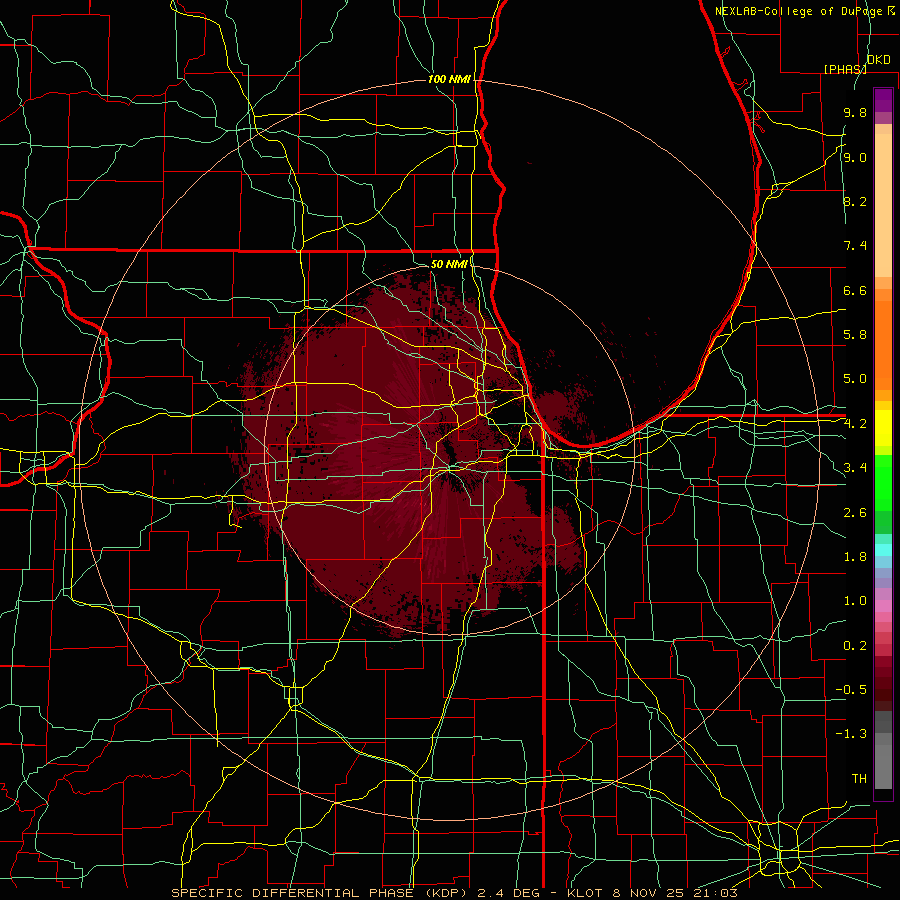Click the gray band near TH
Image resolution: width=900 pixels, height=900 pixels.
click(883, 767)
